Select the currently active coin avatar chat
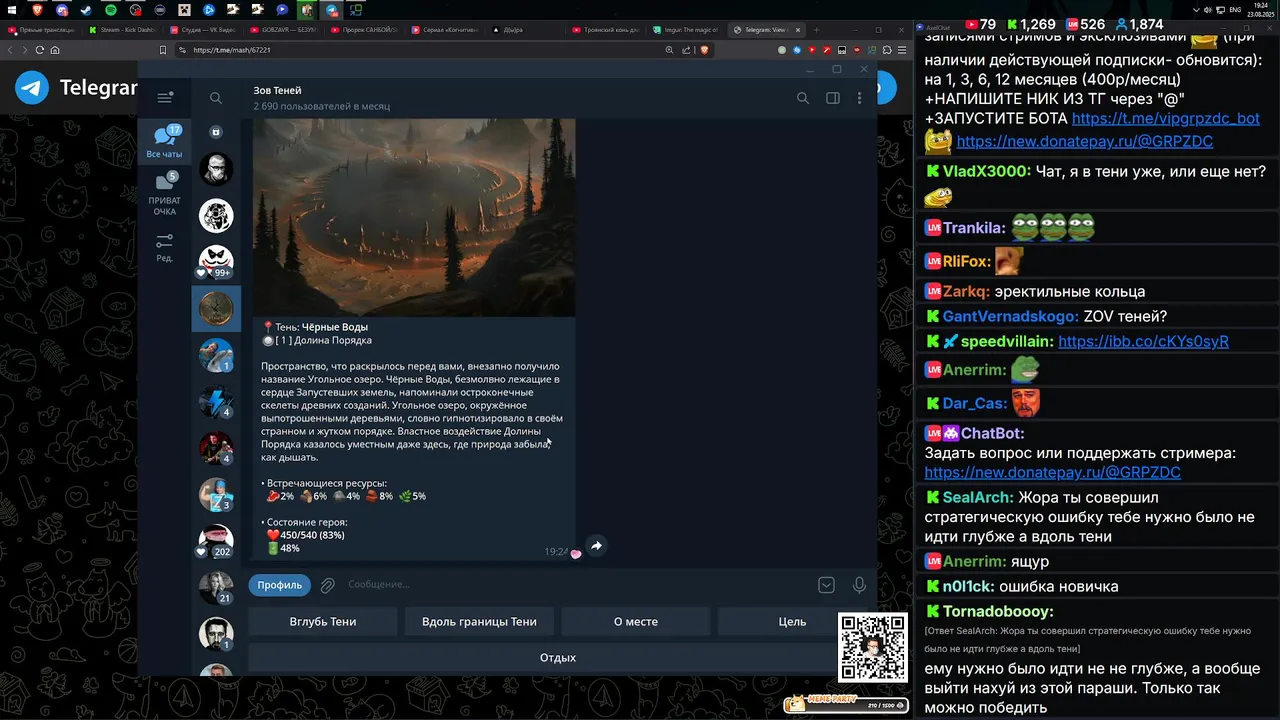The height and width of the screenshot is (720, 1280). (216, 308)
